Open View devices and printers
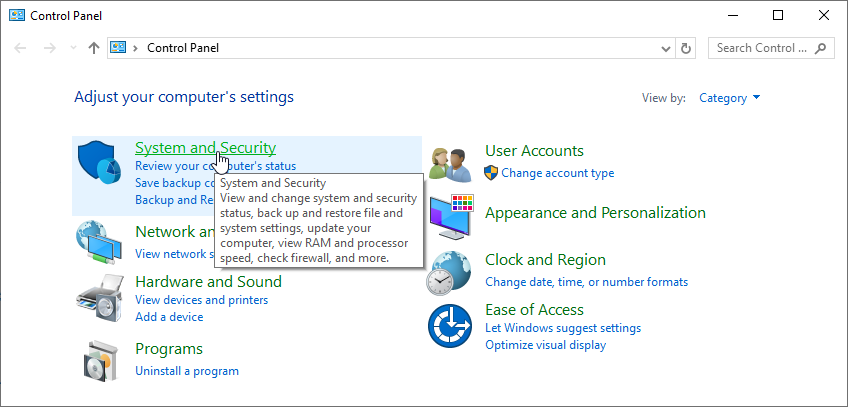 [x=201, y=299]
